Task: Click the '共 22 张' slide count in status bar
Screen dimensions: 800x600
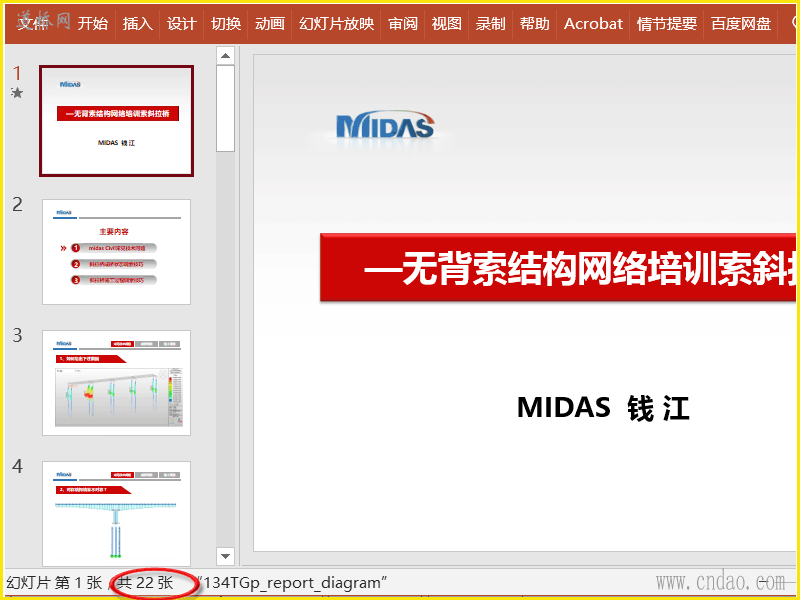Action: pyautogui.click(x=145, y=583)
